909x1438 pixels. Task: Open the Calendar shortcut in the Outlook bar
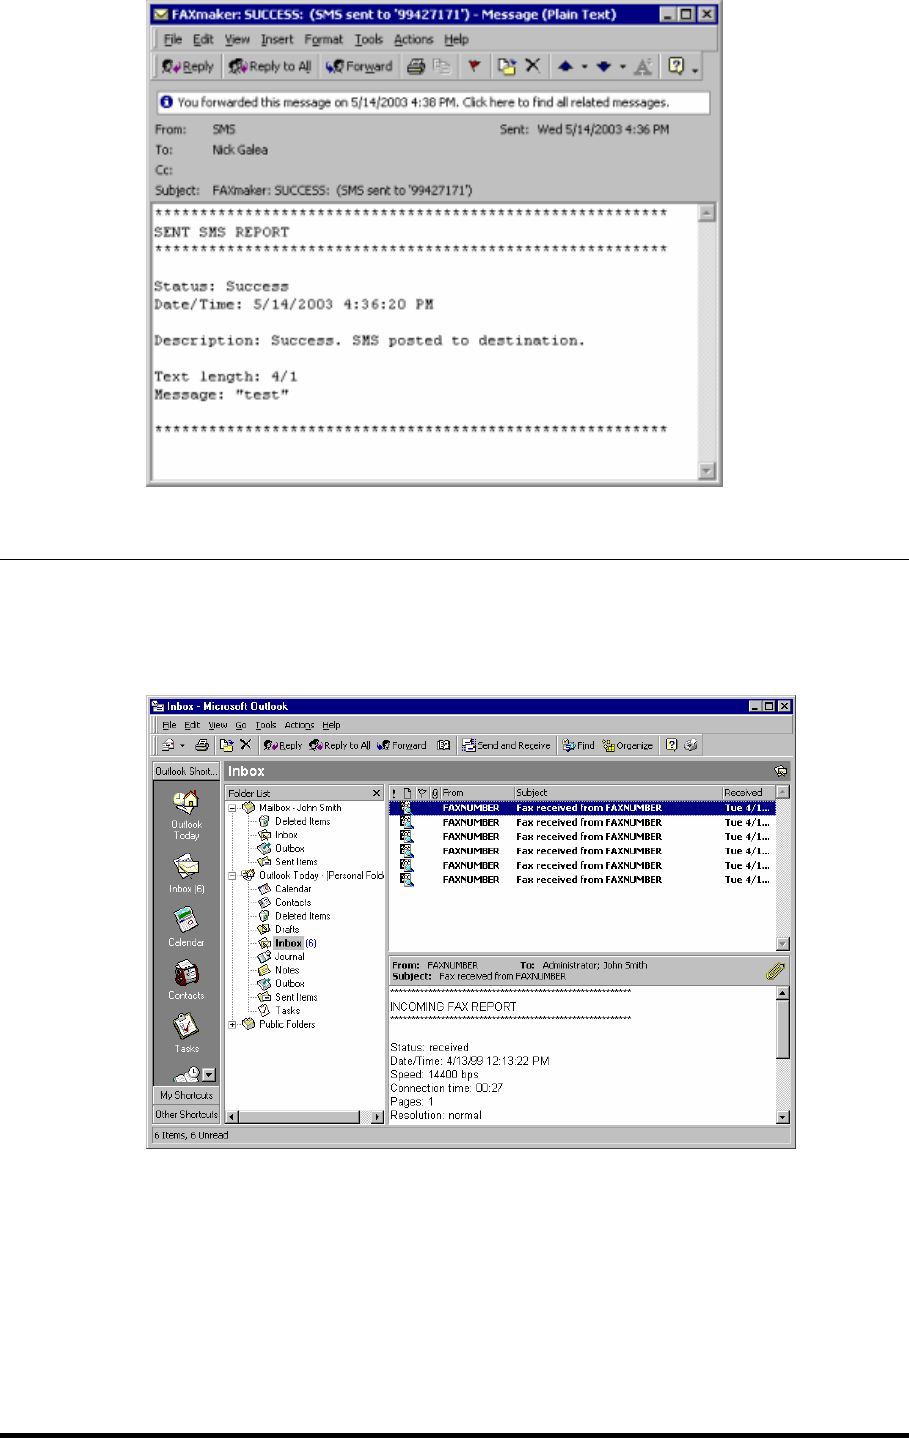pyautogui.click(x=186, y=926)
